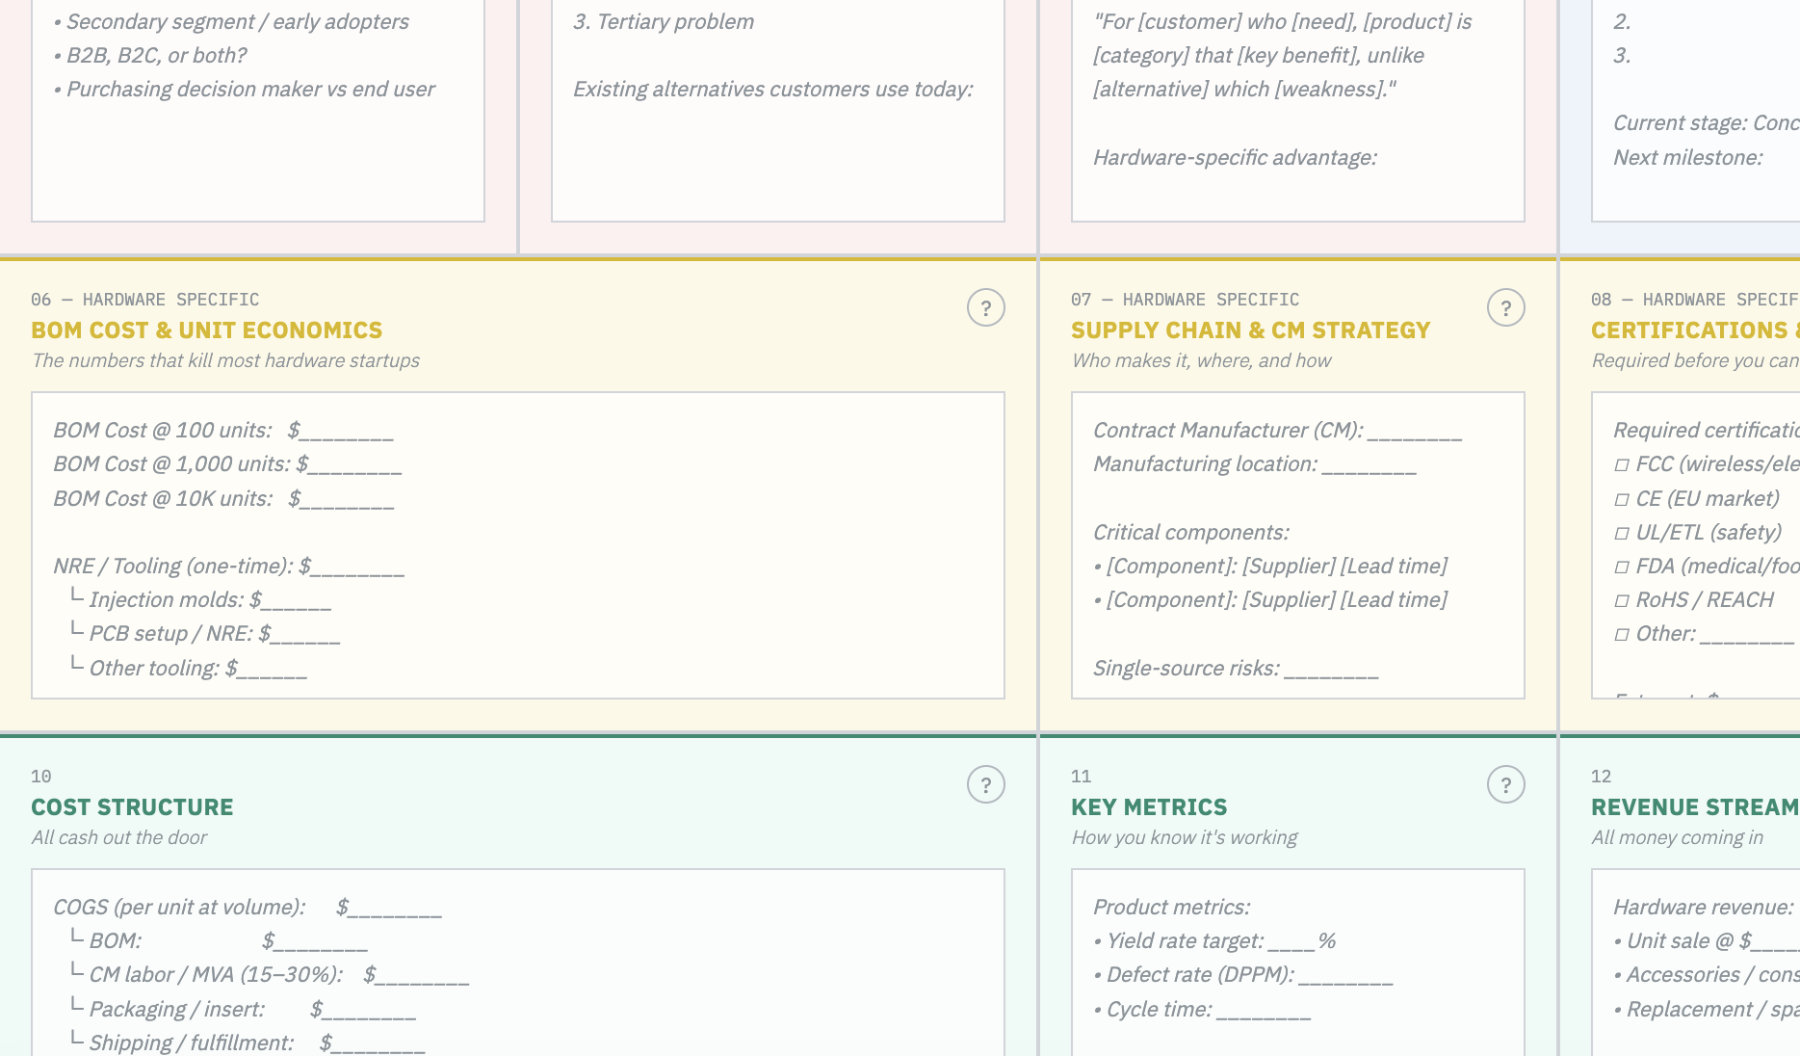Click the Purchasing decision maker vs end user line
This screenshot has height=1056, width=1800.
[x=250, y=89]
